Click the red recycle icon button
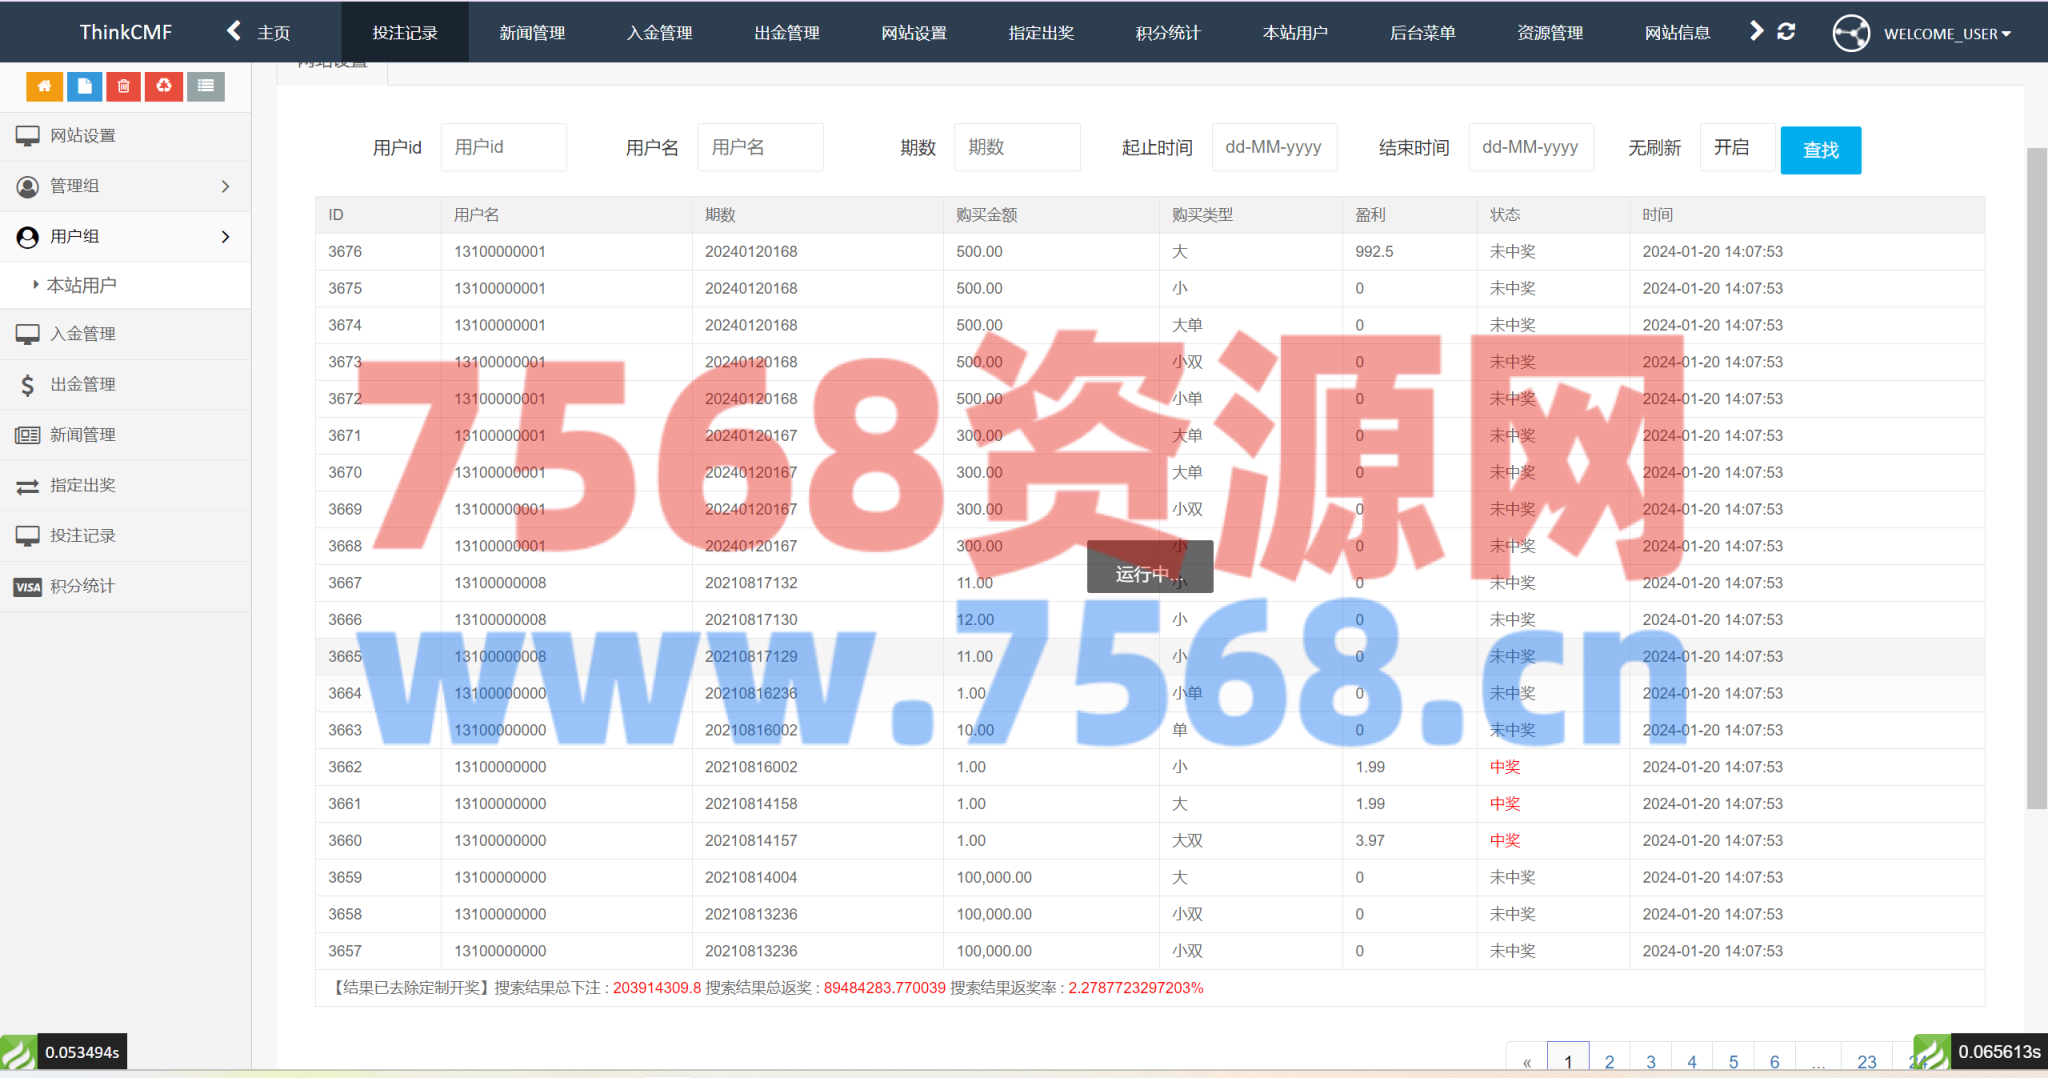 tap(164, 87)
